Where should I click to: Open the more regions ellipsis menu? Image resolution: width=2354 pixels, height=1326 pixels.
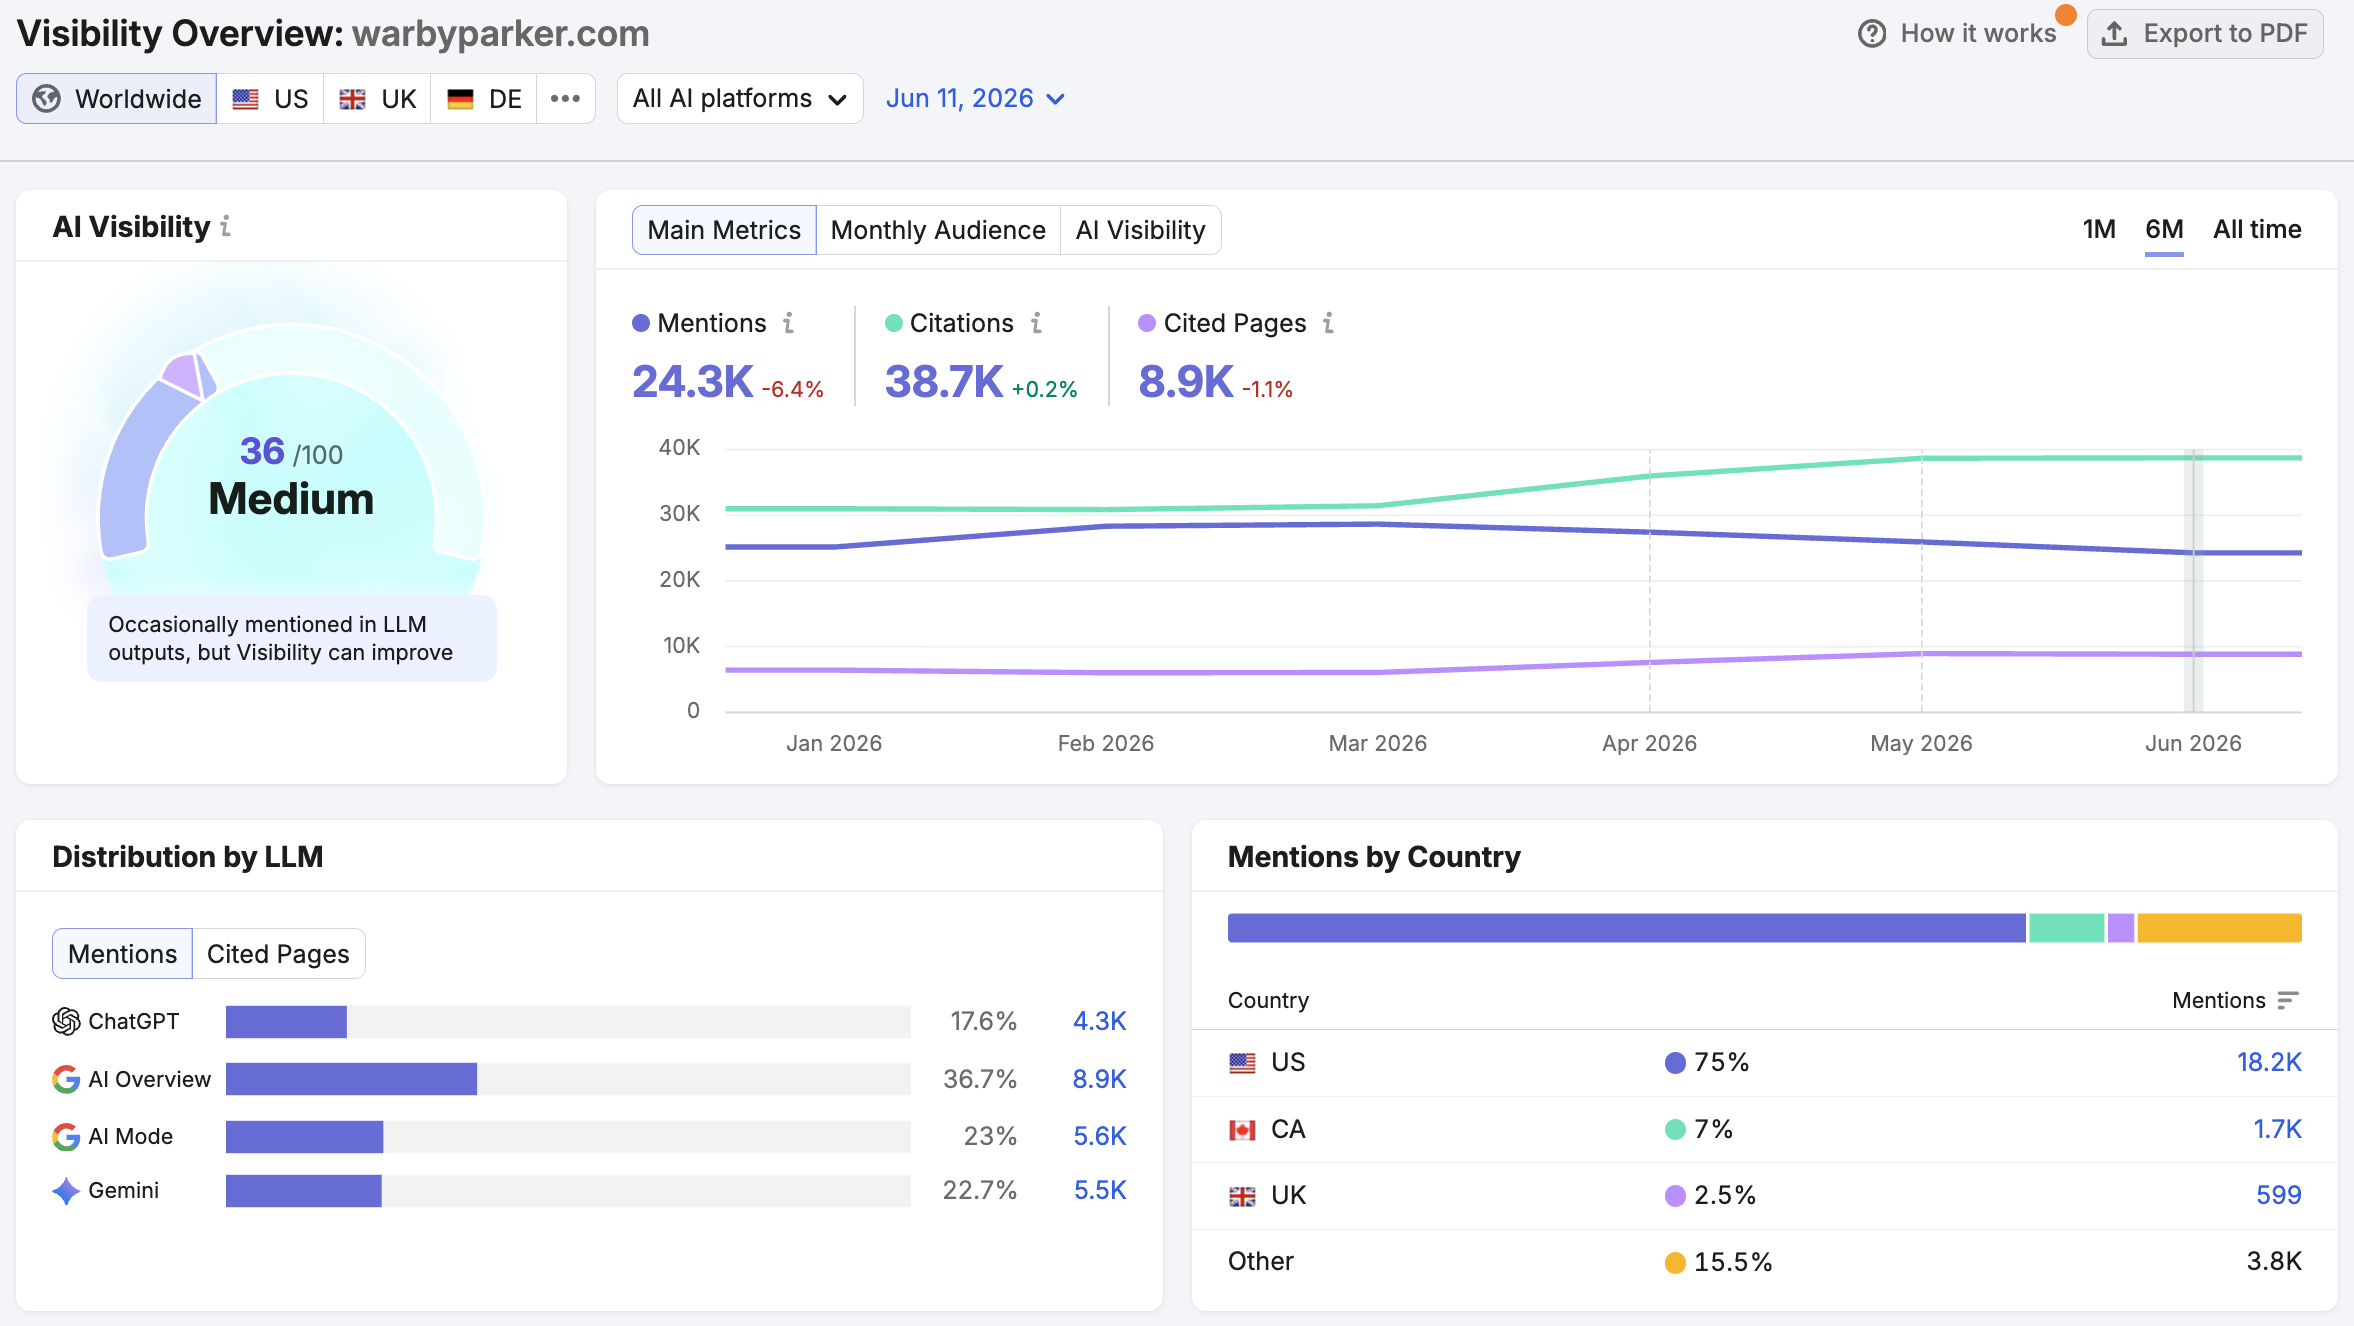(x=565, y=98)
